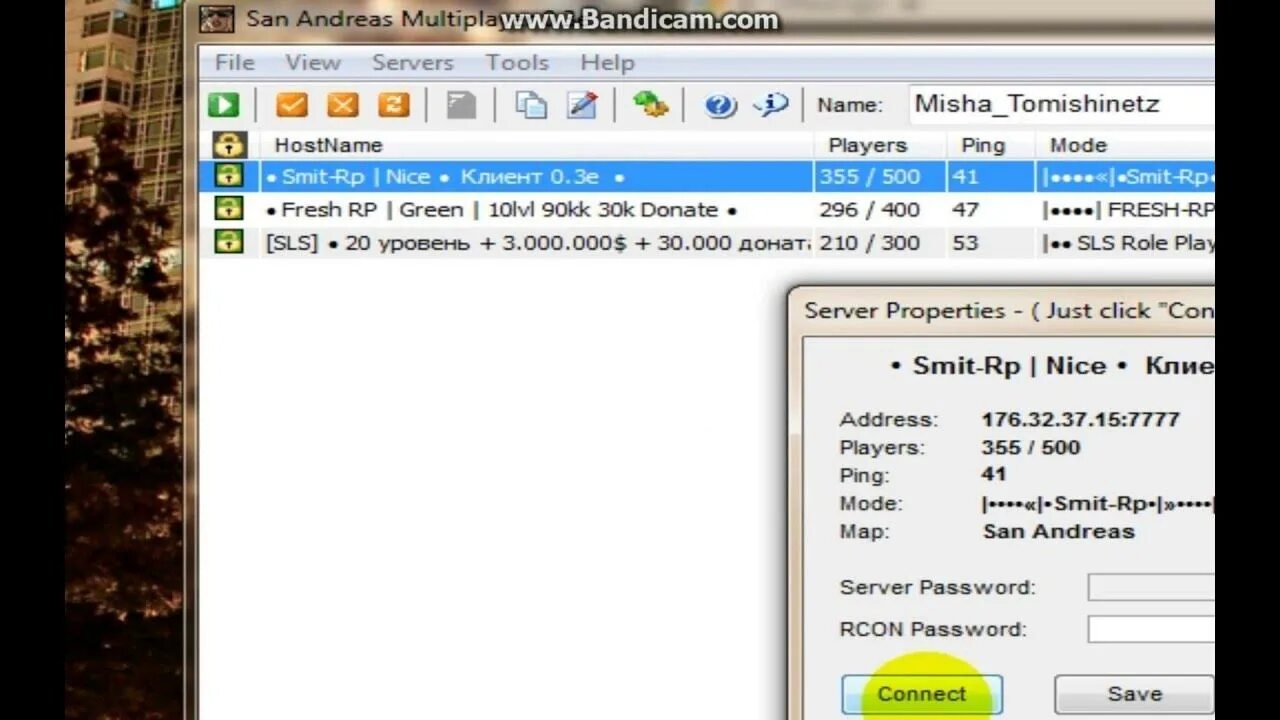Screen dimensions: 1280x720
Task: Click the green Settings toolbar icon
Action: 650,104
